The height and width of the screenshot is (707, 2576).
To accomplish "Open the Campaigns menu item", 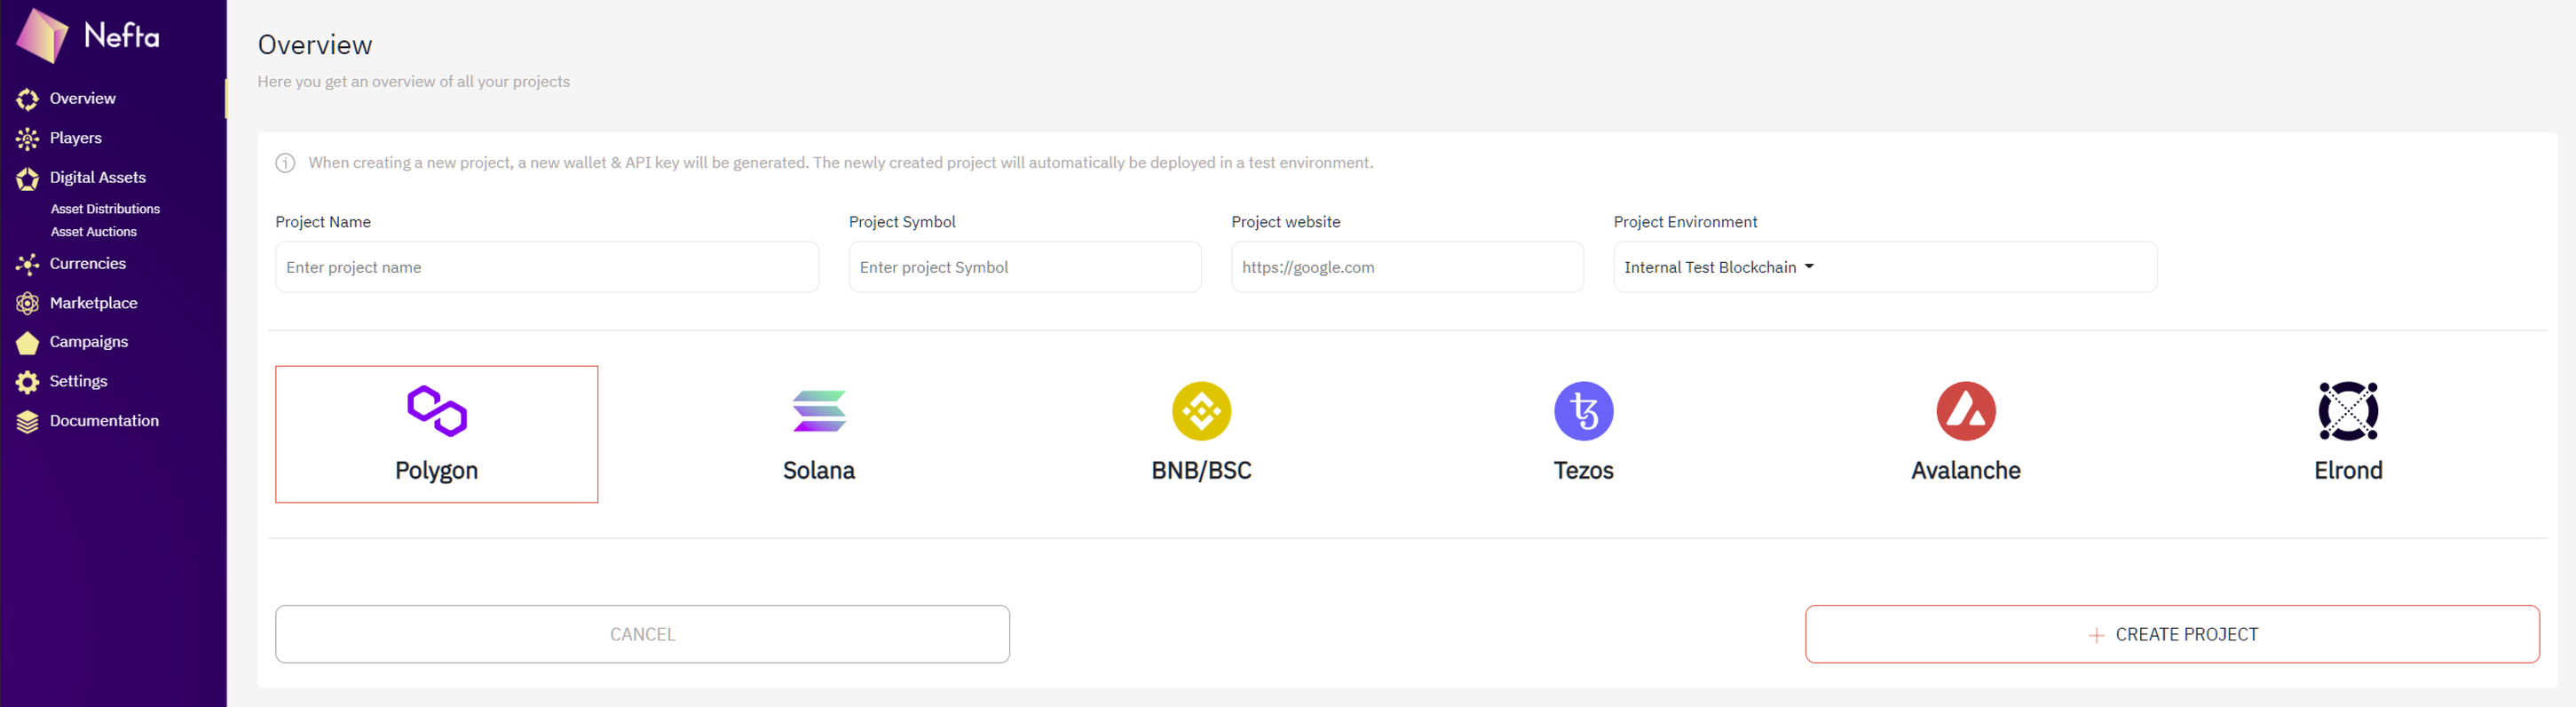I will point(89,342).
